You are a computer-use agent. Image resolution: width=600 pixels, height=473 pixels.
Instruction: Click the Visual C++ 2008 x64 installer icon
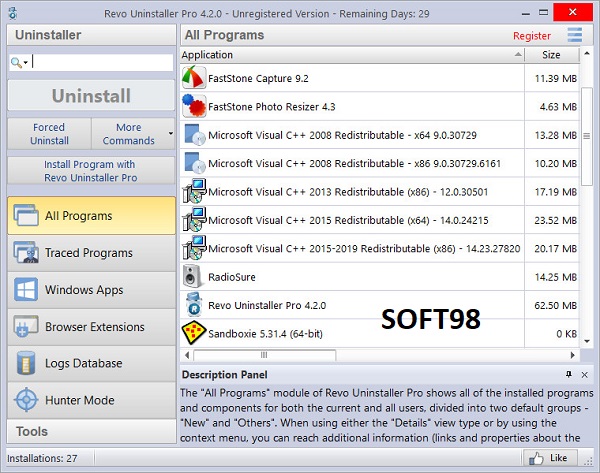click(x=194, y=135)
